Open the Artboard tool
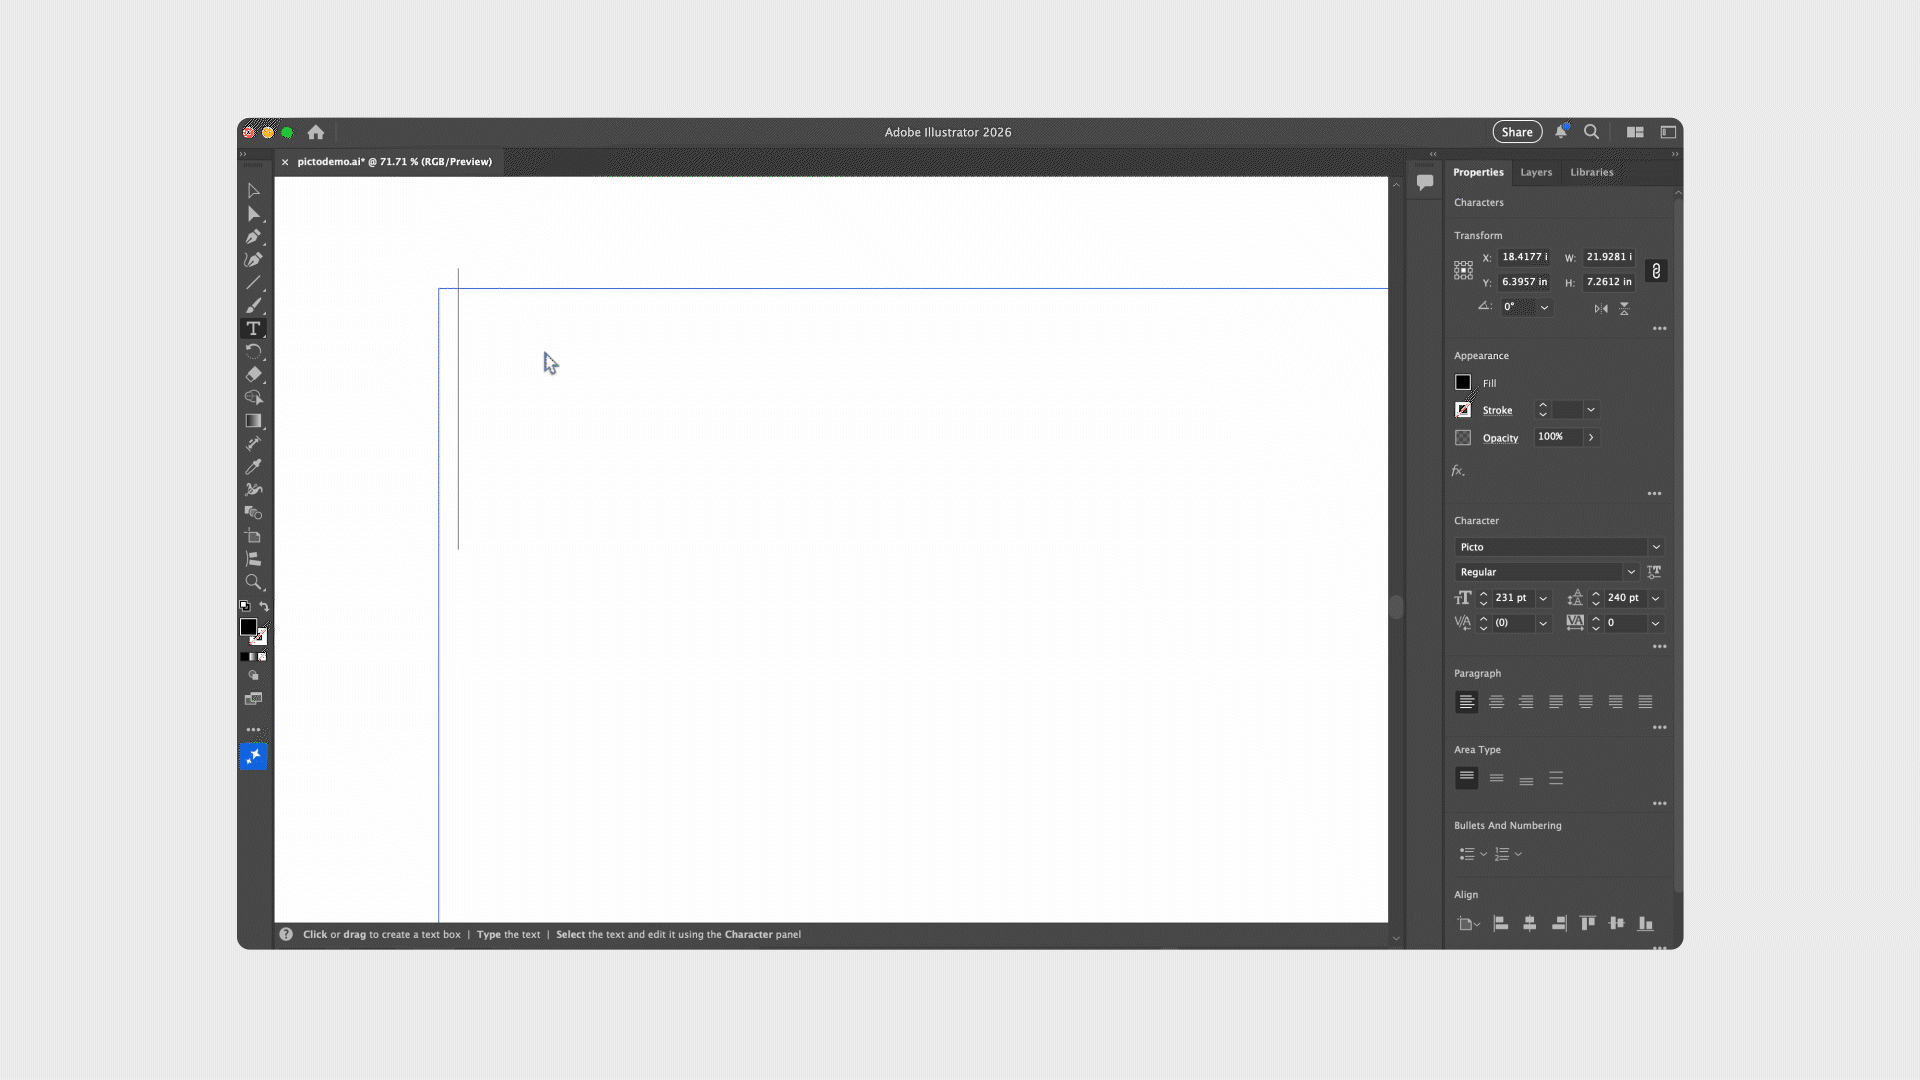Image resolution: width=1920 pixels, height=1080 pixels. [253, 536]
